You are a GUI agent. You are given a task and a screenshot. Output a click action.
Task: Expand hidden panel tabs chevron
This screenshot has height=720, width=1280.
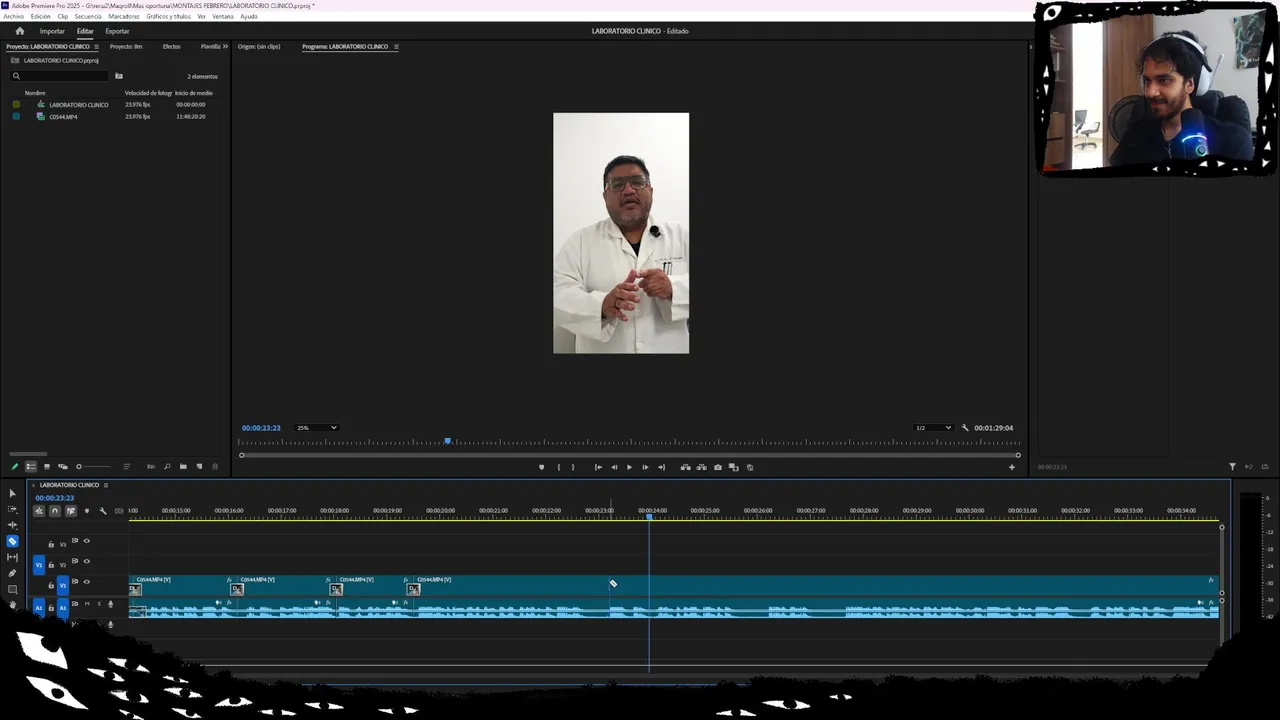[226, 47]
